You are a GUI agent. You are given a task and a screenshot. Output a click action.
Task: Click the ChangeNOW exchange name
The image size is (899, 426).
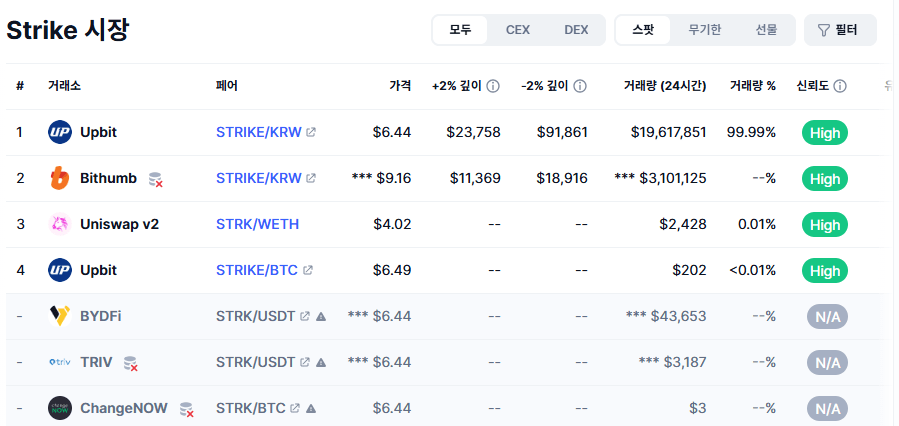(124, 408)
